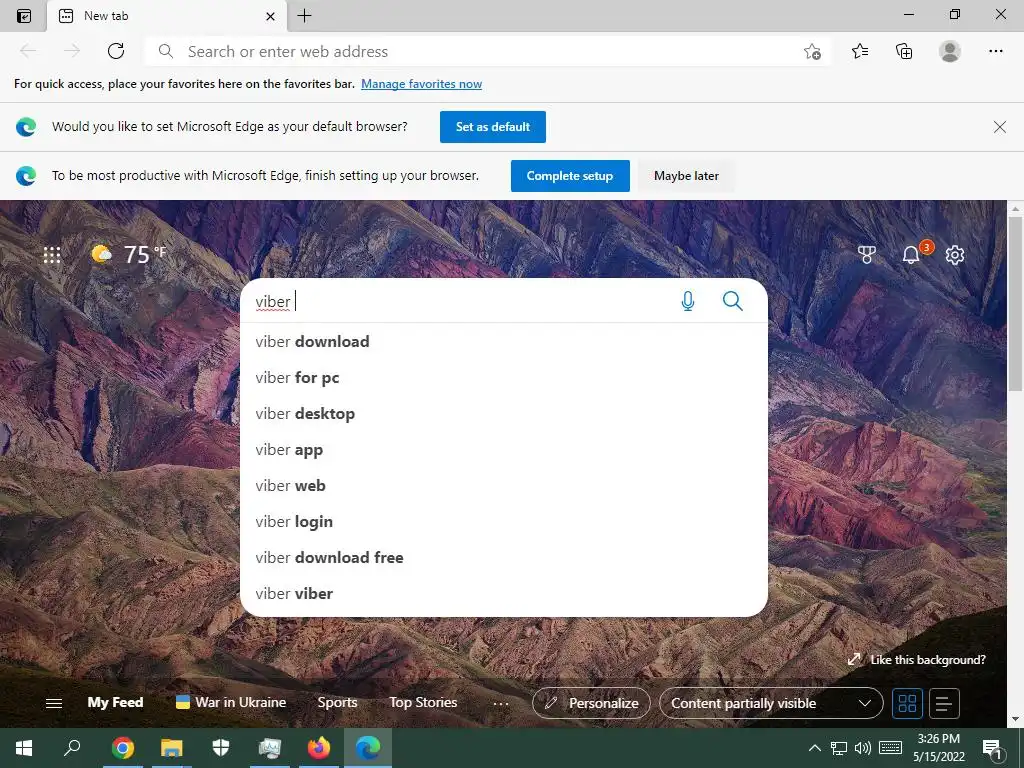Go back with the back arrow
Viewport: 1024px width, 768px height.
click(28, 51)
